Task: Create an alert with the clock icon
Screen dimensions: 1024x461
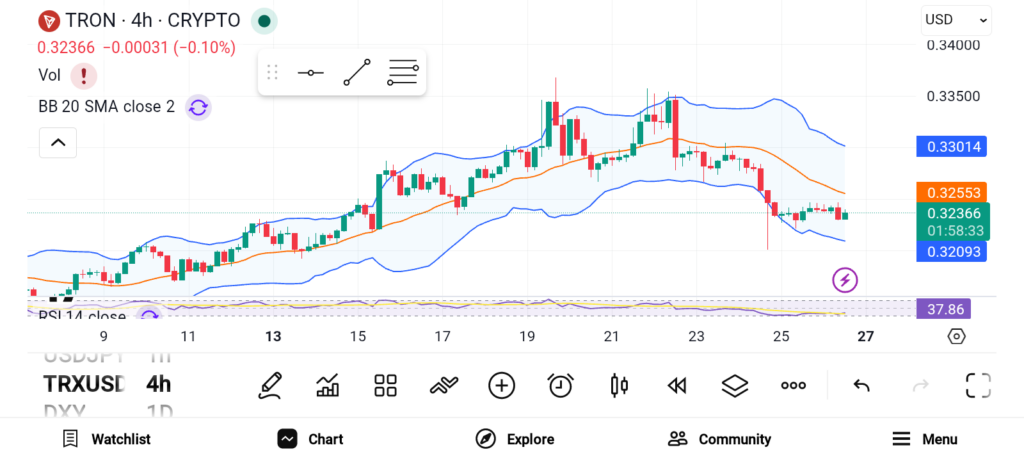Action: click(560, 385)
